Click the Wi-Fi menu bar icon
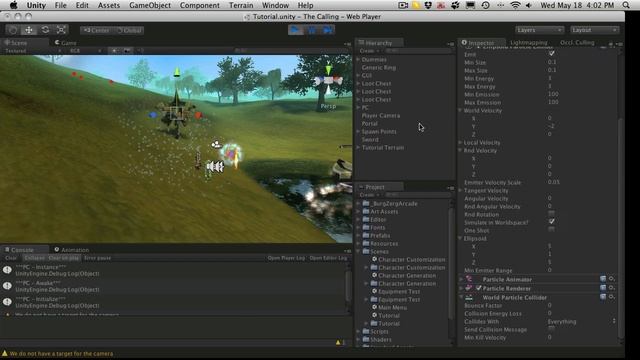 tap(516, 5)
